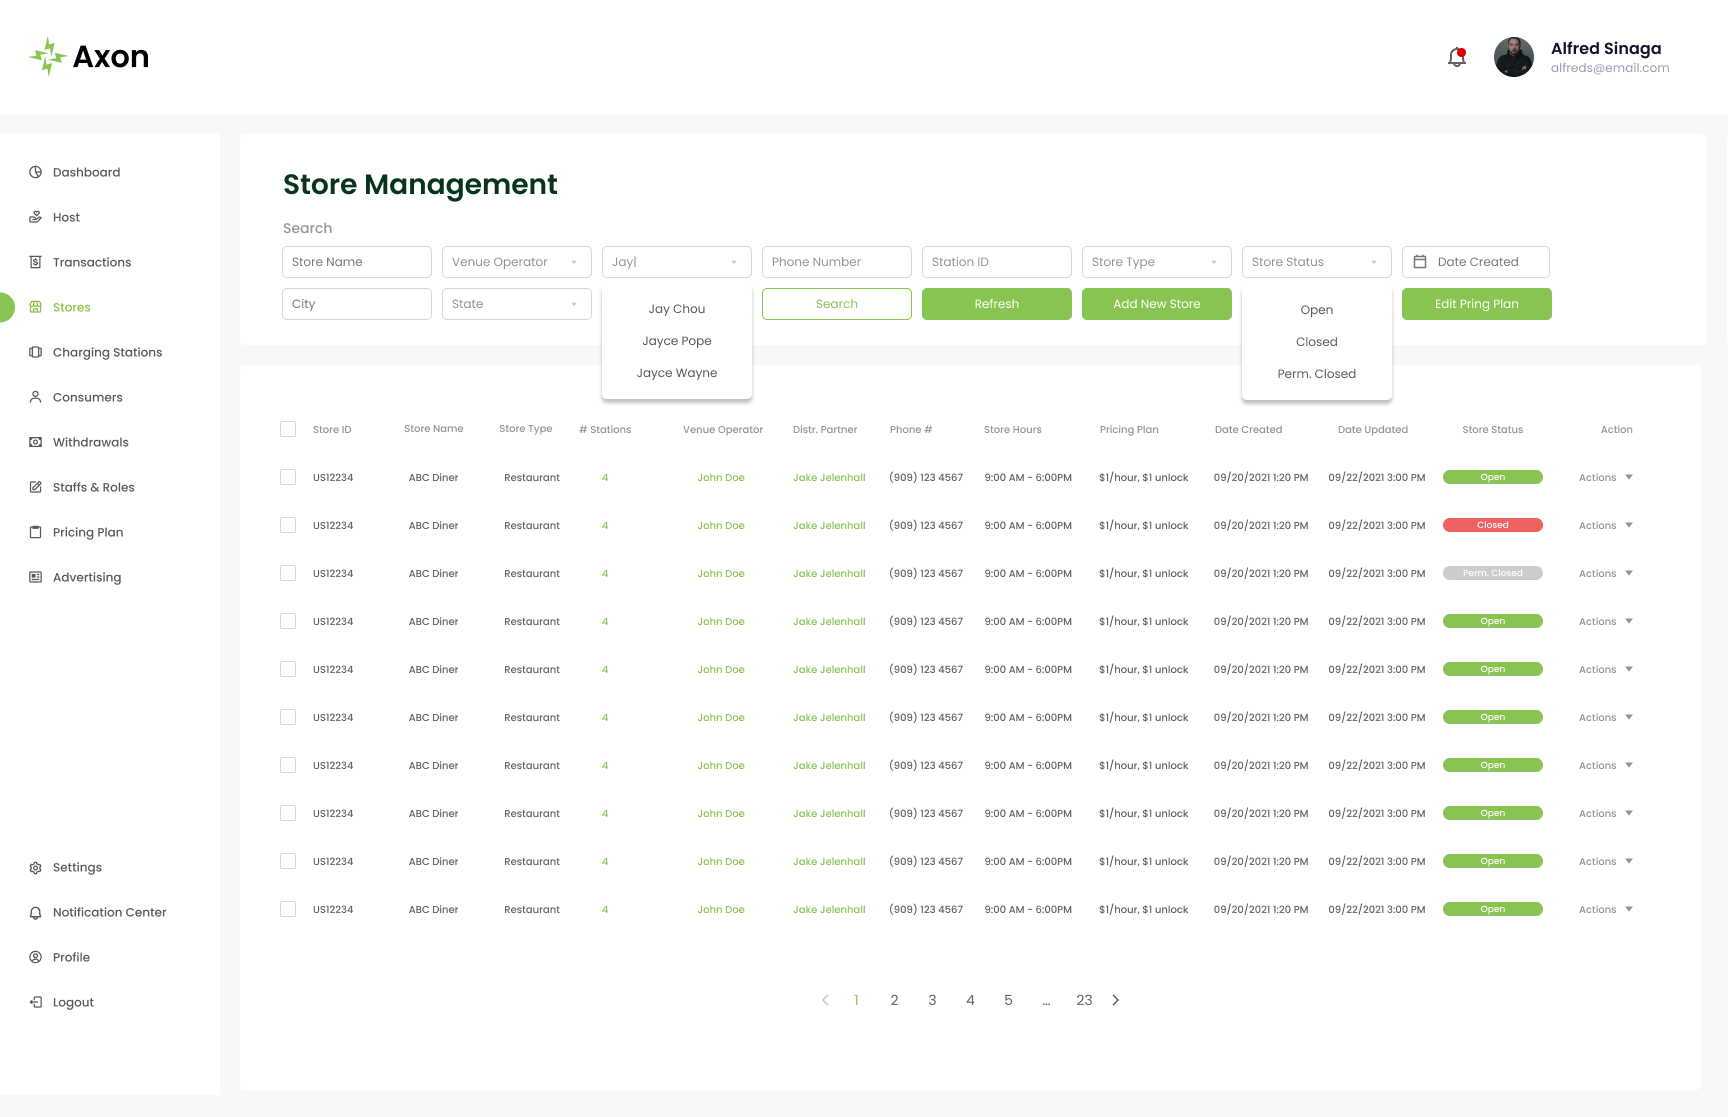1728x1117 pixels.
Task: Click Add New Store button
Action: point(1157,304)
